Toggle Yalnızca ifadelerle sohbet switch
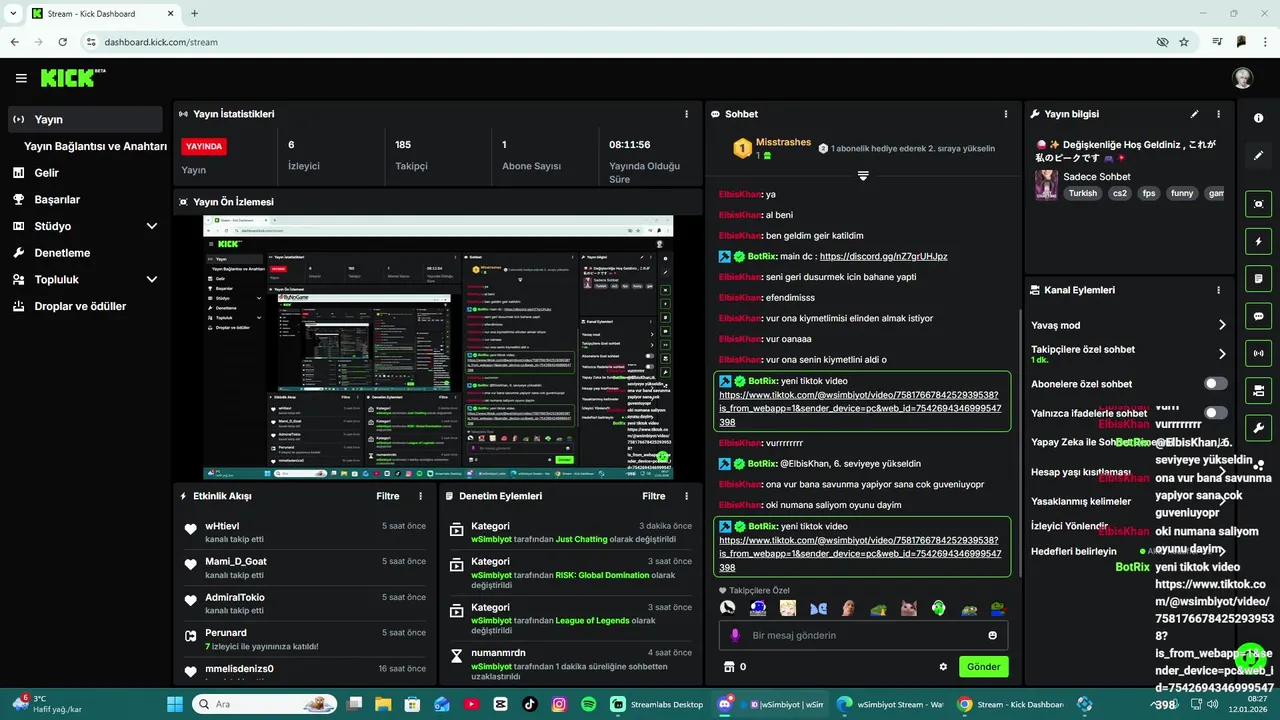Viewport: 1280px width, 720px height. [1215, 413]
